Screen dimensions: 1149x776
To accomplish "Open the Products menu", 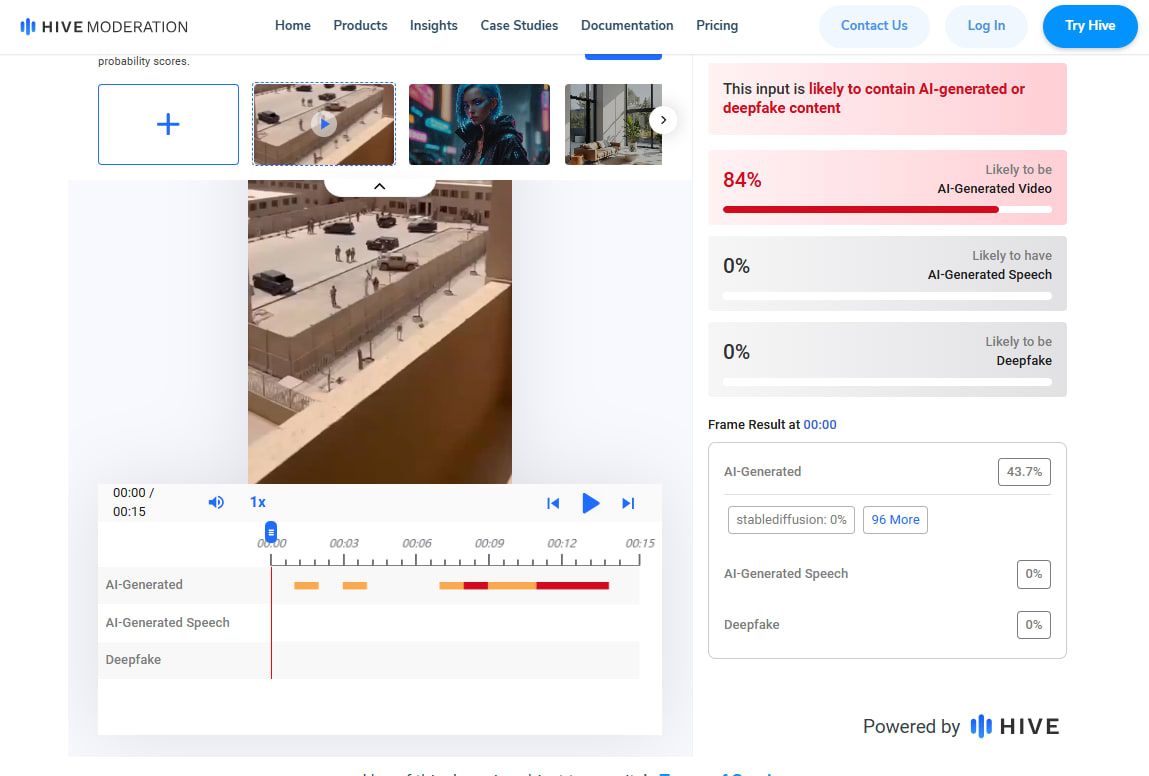I will (360, 26).
